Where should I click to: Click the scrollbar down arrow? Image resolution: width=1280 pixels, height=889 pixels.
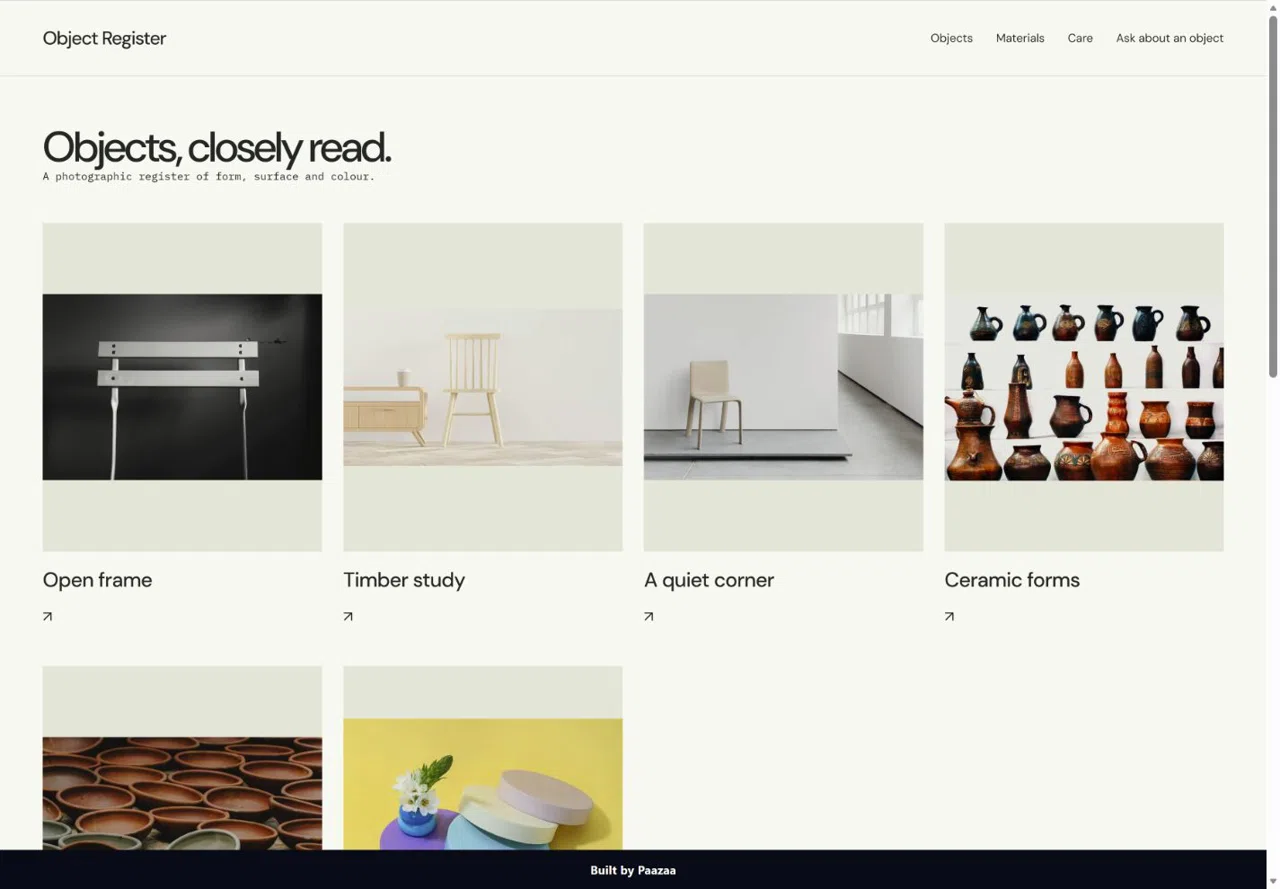(x=1273, y=881)
